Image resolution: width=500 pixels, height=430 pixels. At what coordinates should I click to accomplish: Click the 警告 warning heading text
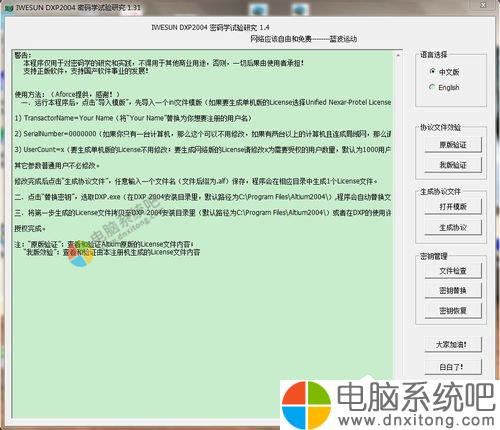(x=23, y=55)
